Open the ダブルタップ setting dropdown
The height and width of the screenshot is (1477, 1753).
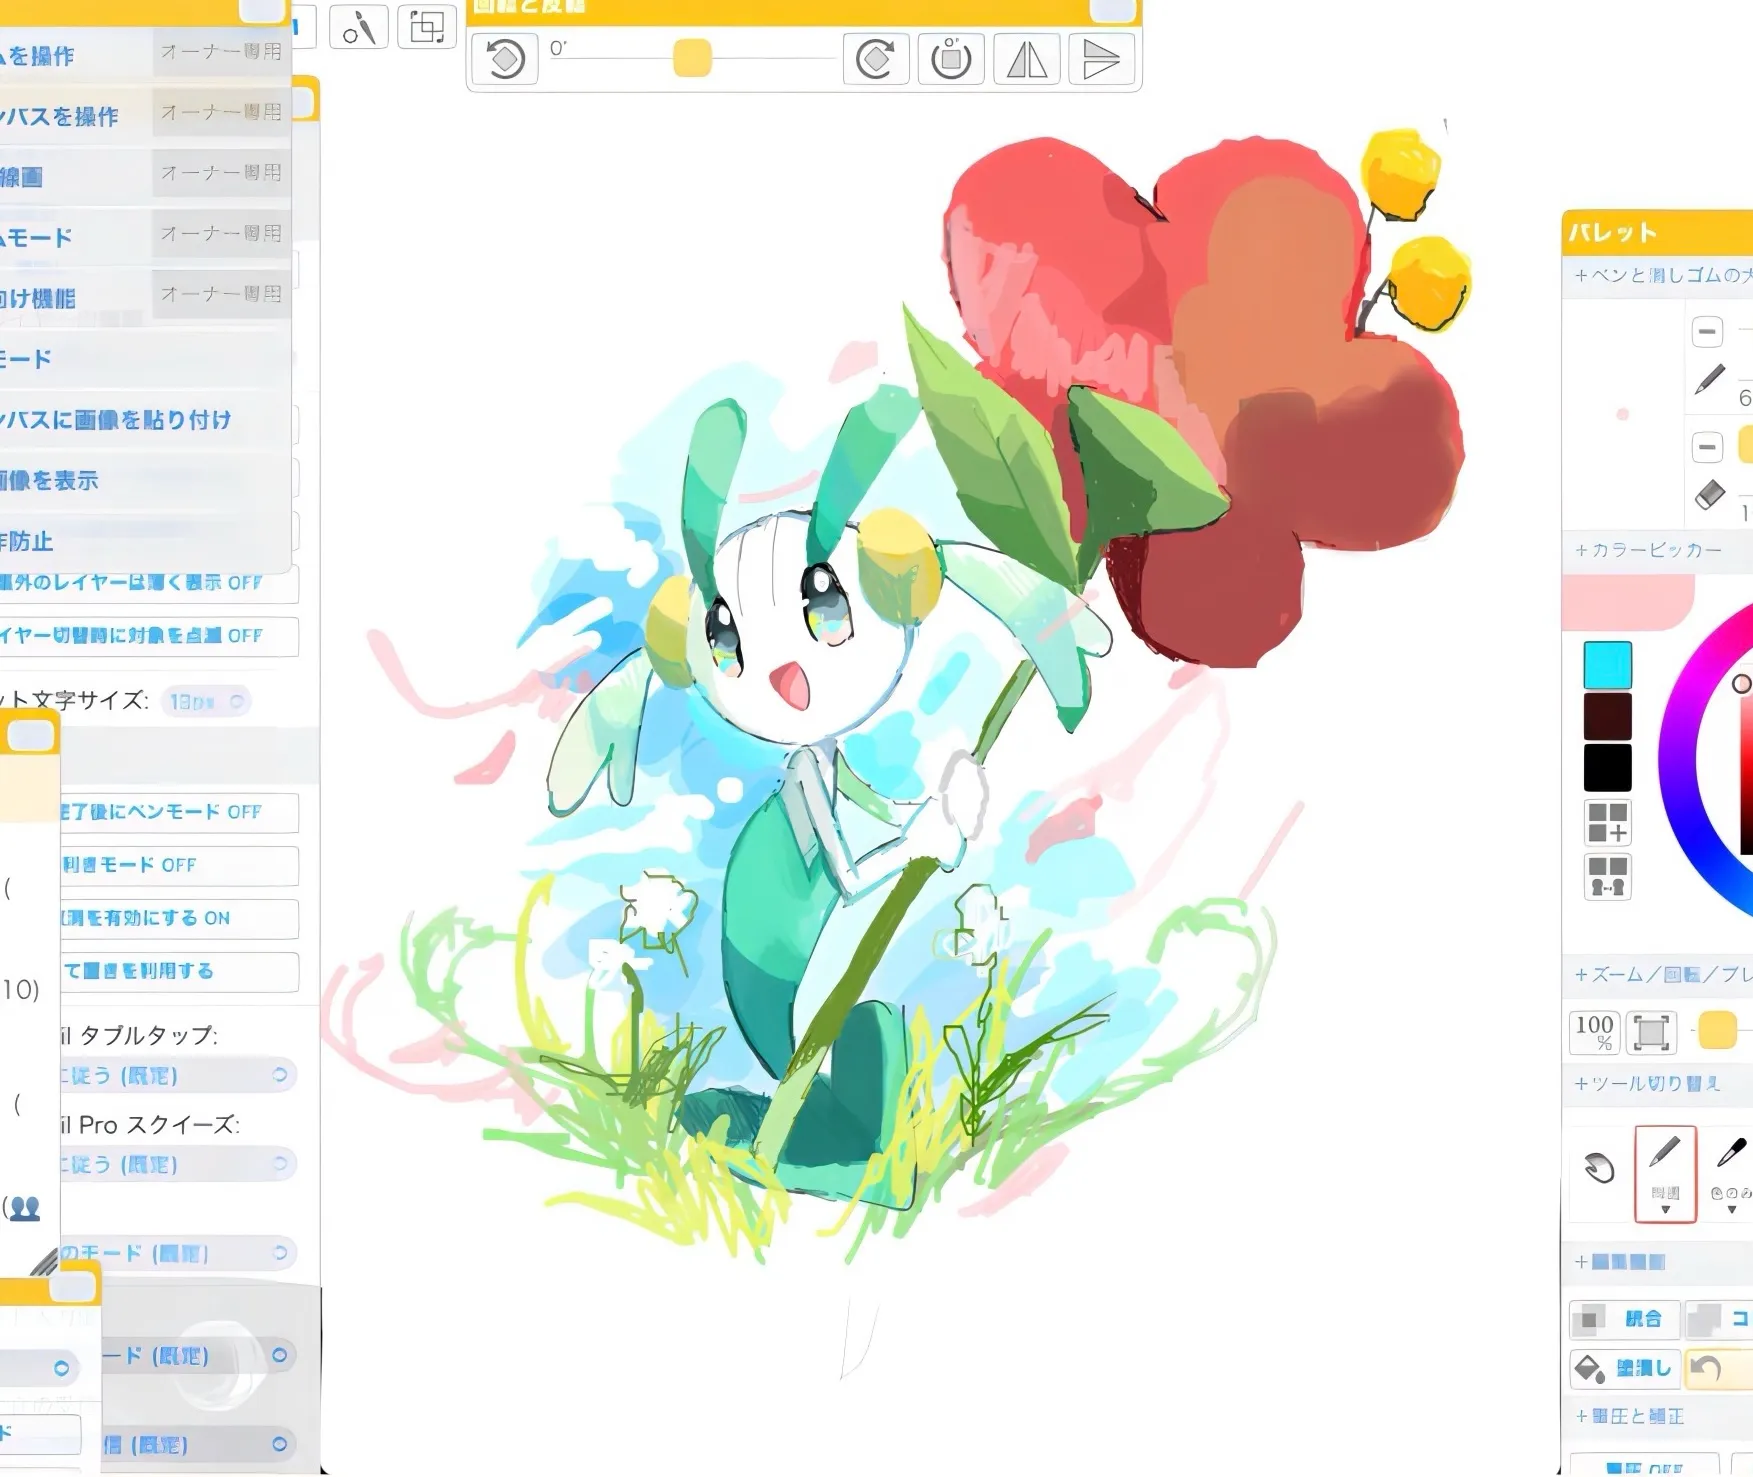(177, 1075)
